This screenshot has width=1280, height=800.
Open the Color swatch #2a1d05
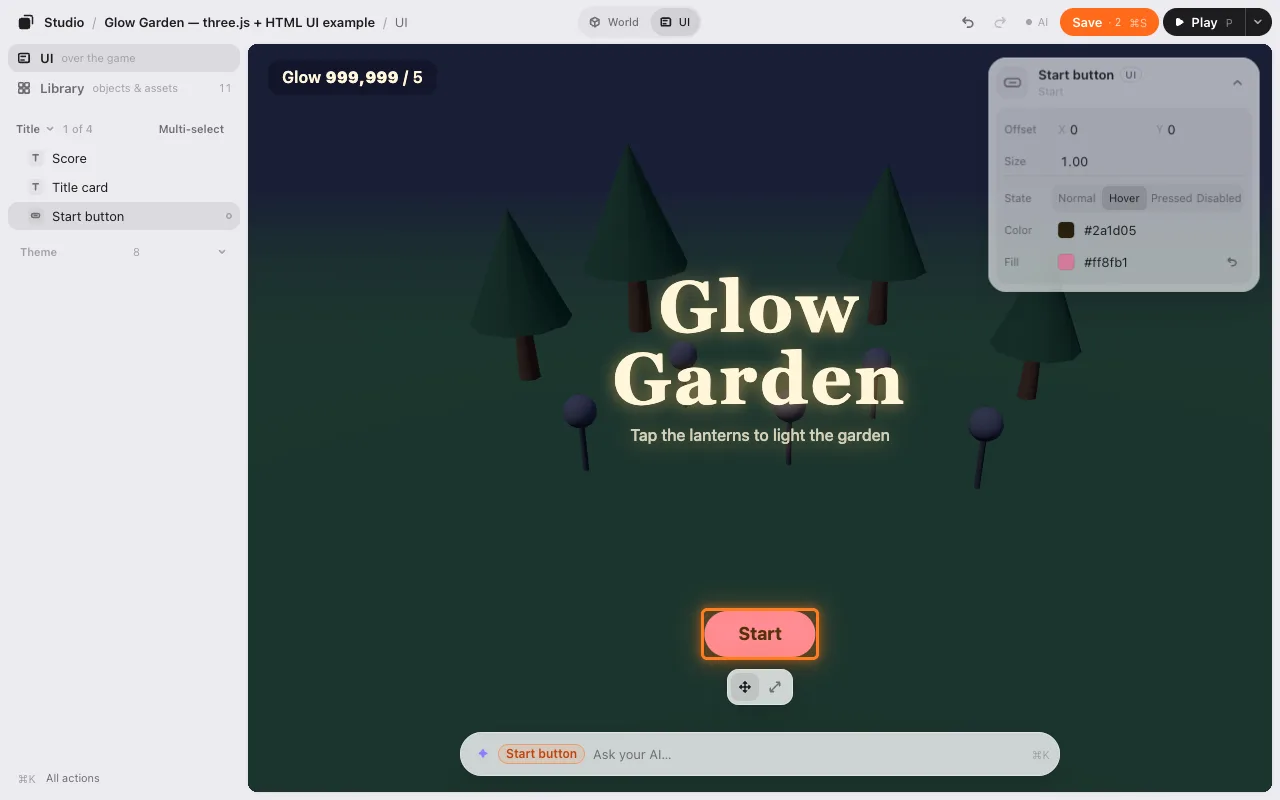[1066, 230]
